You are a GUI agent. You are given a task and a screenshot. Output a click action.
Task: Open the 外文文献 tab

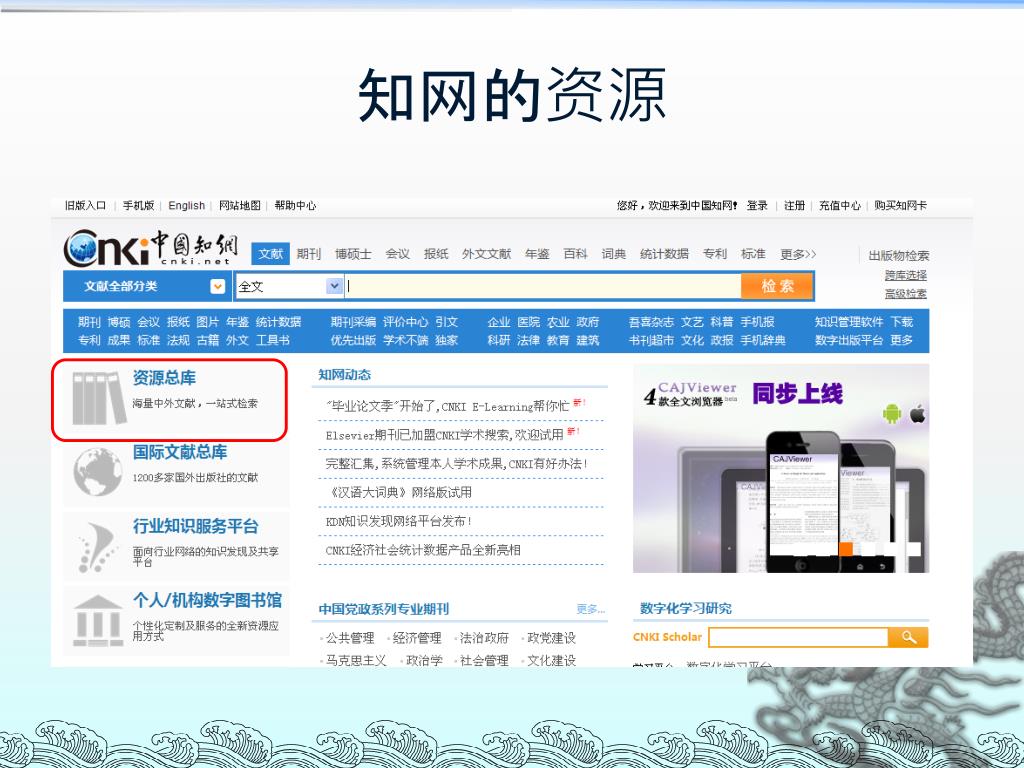click(487, 254)
